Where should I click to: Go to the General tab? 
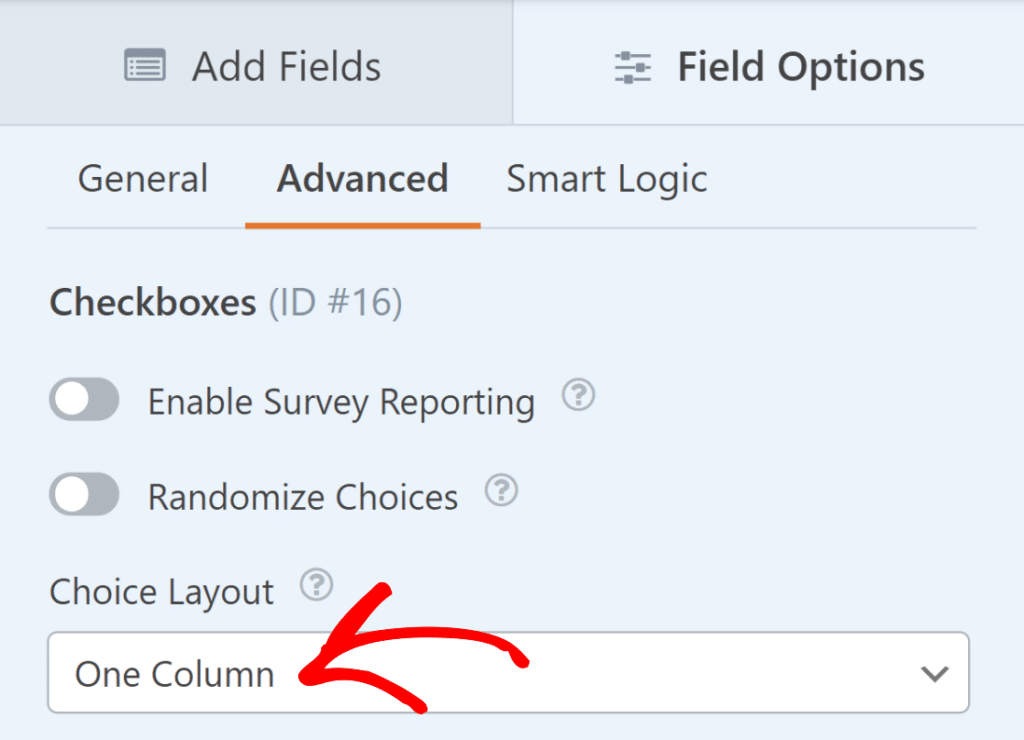pyautogui.click(x=142, y=178)
